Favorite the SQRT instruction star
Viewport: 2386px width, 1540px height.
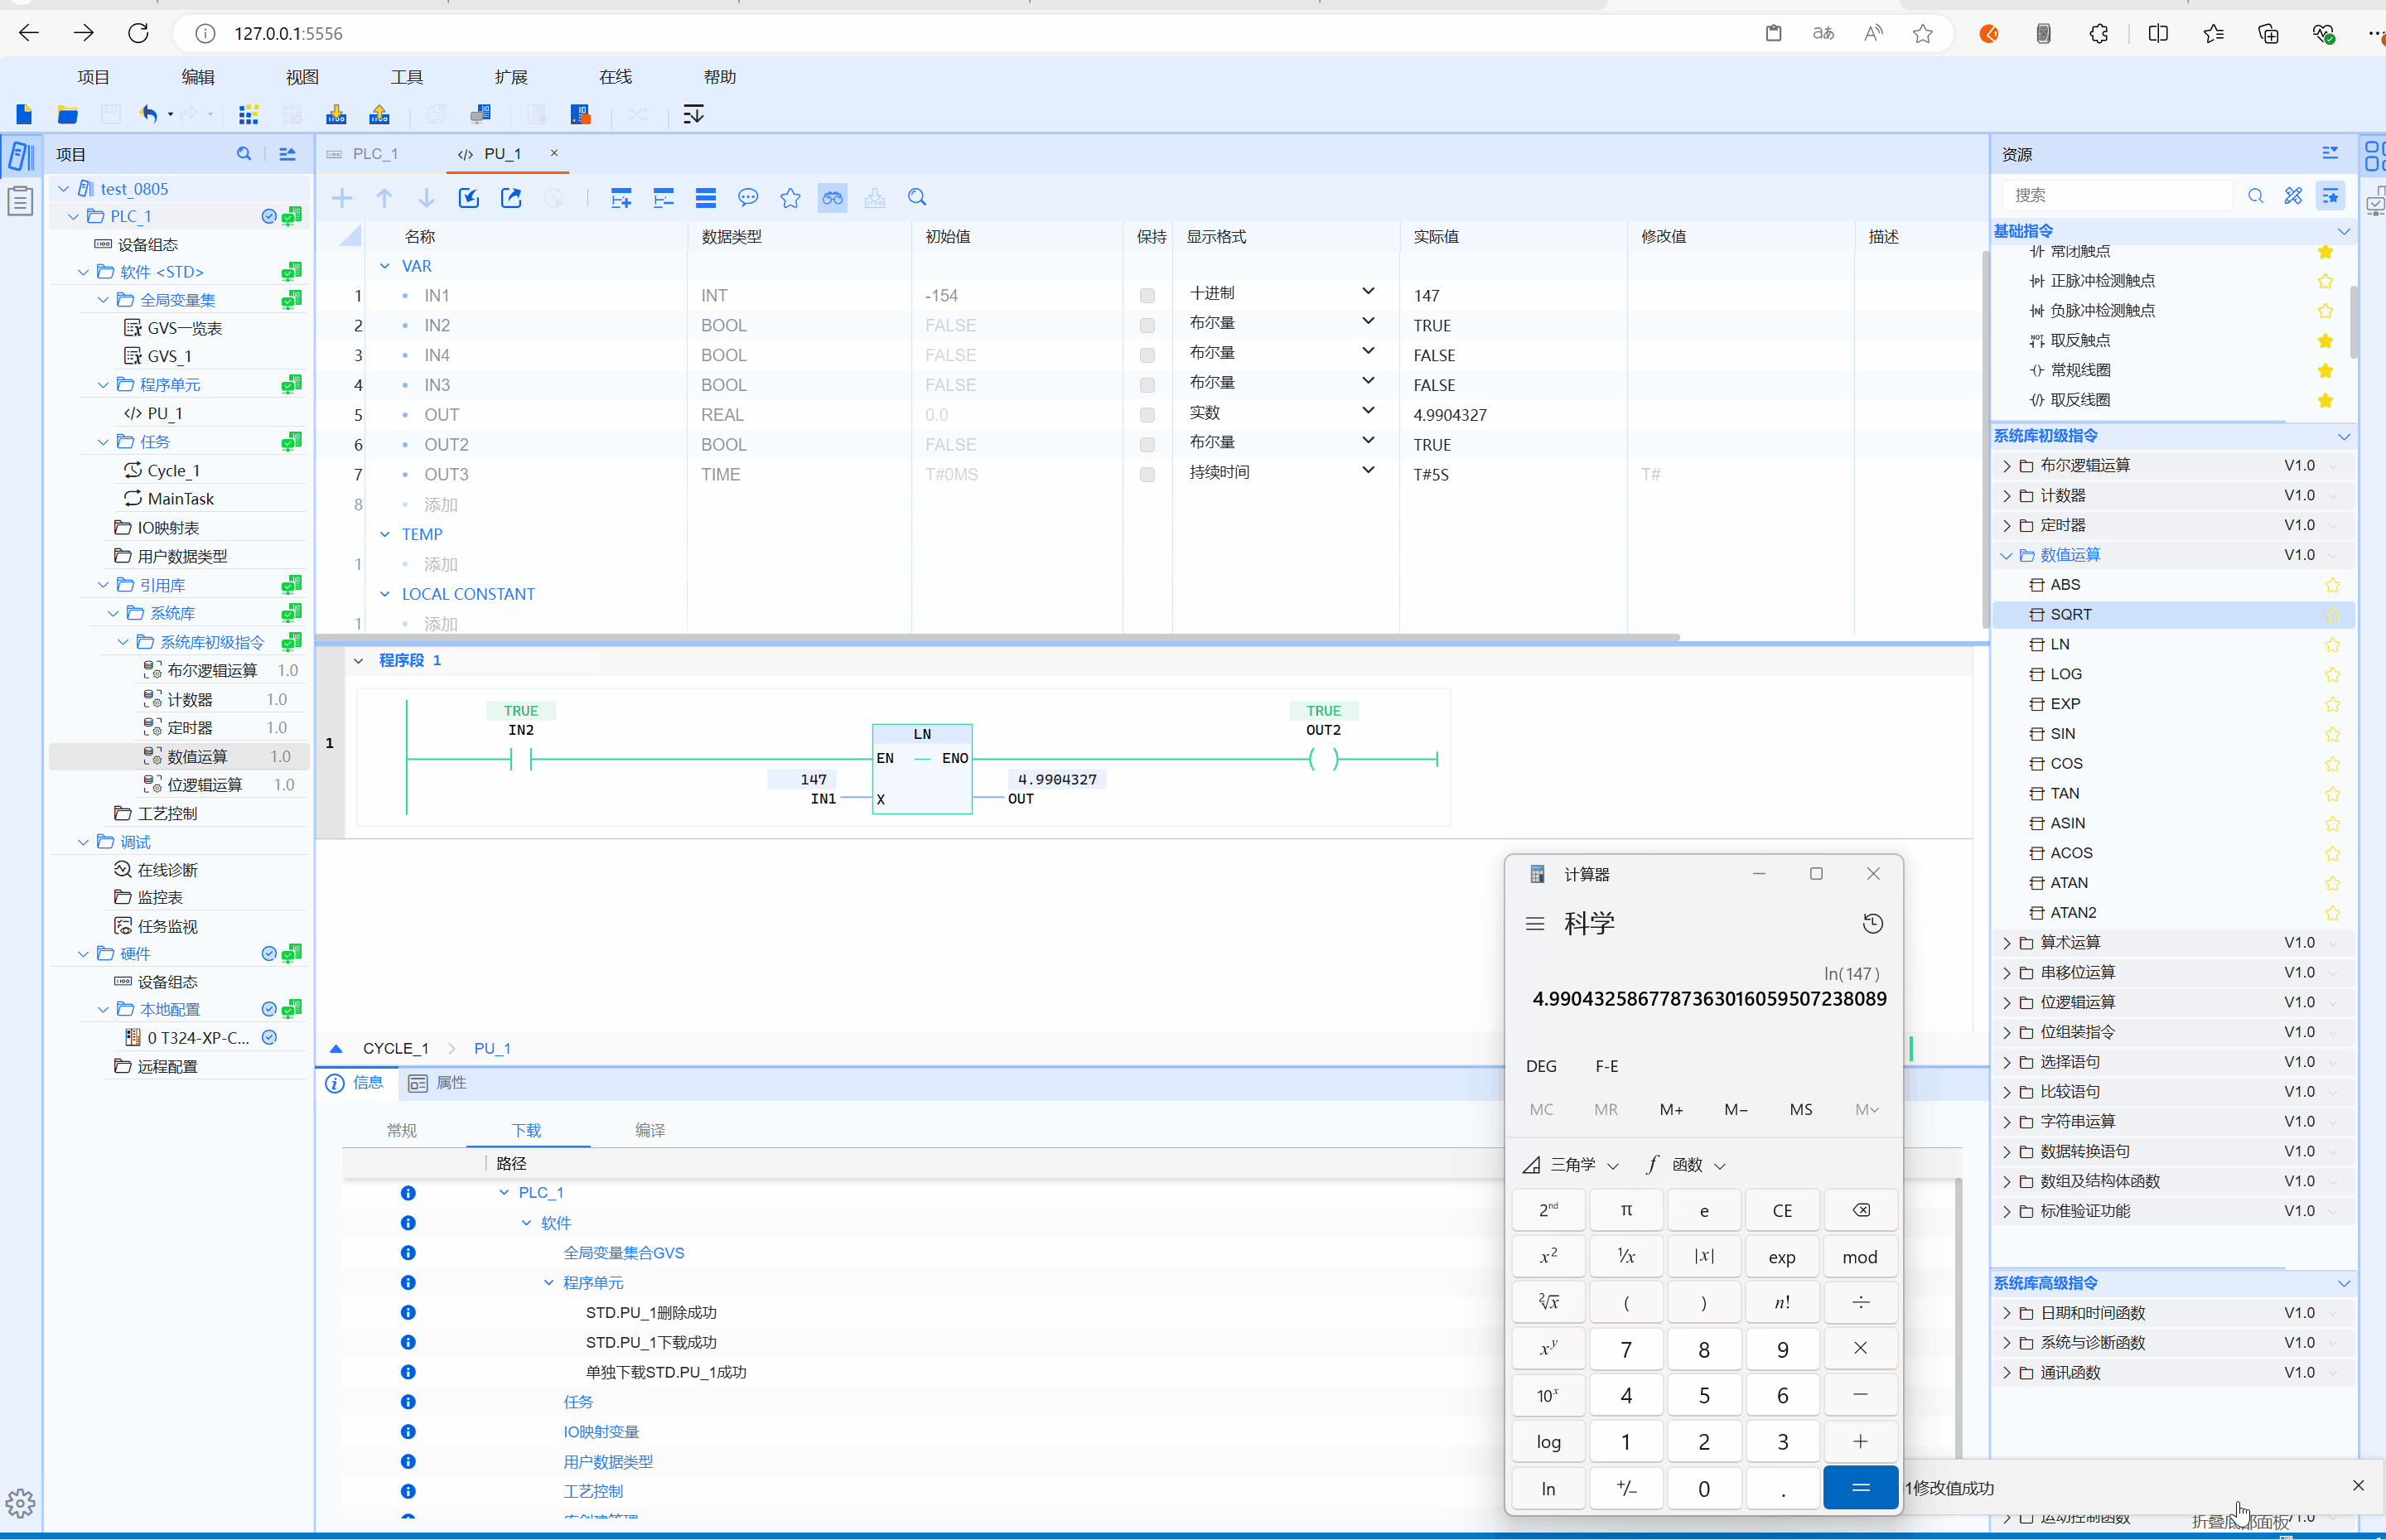click(2331, 615)
